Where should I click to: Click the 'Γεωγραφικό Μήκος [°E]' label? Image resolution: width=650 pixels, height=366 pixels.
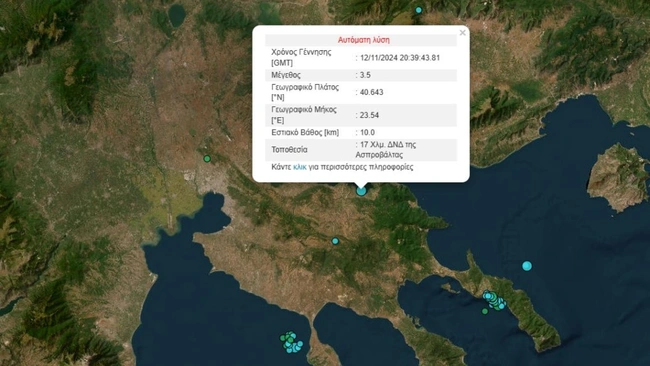pyautogui.click(x=304, y=115)
